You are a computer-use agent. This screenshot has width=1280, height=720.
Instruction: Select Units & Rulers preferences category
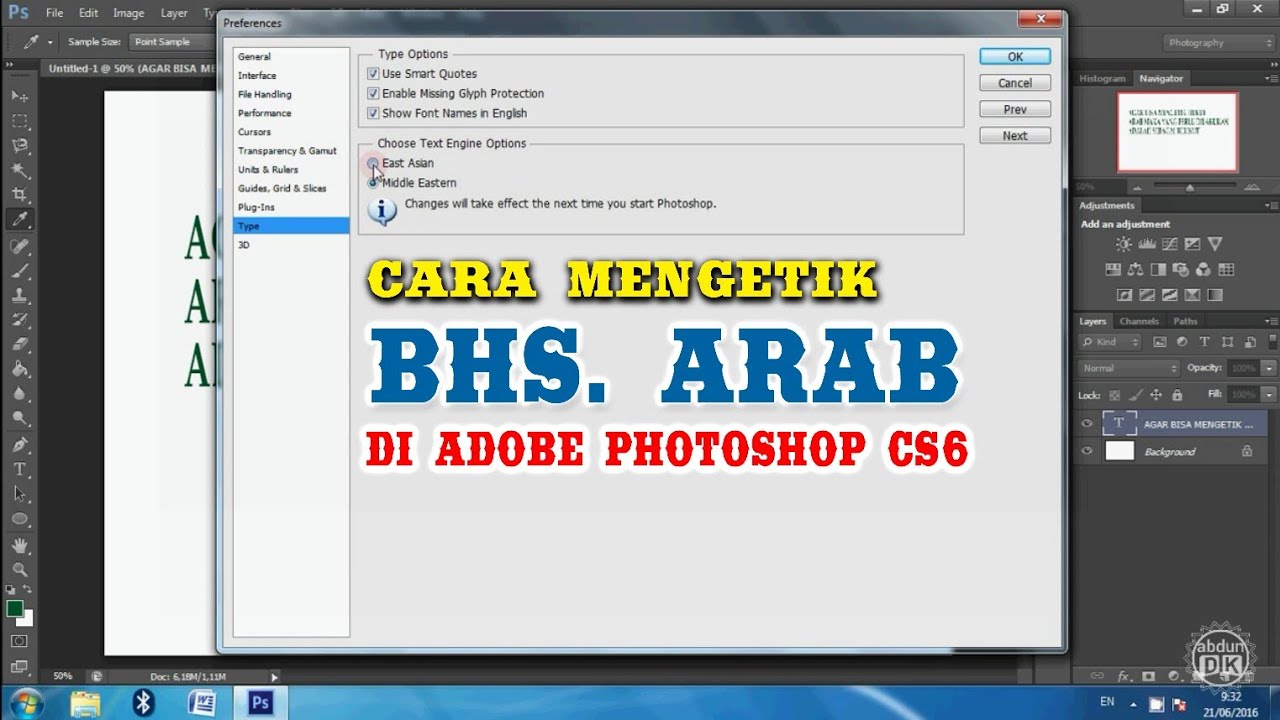291,170
